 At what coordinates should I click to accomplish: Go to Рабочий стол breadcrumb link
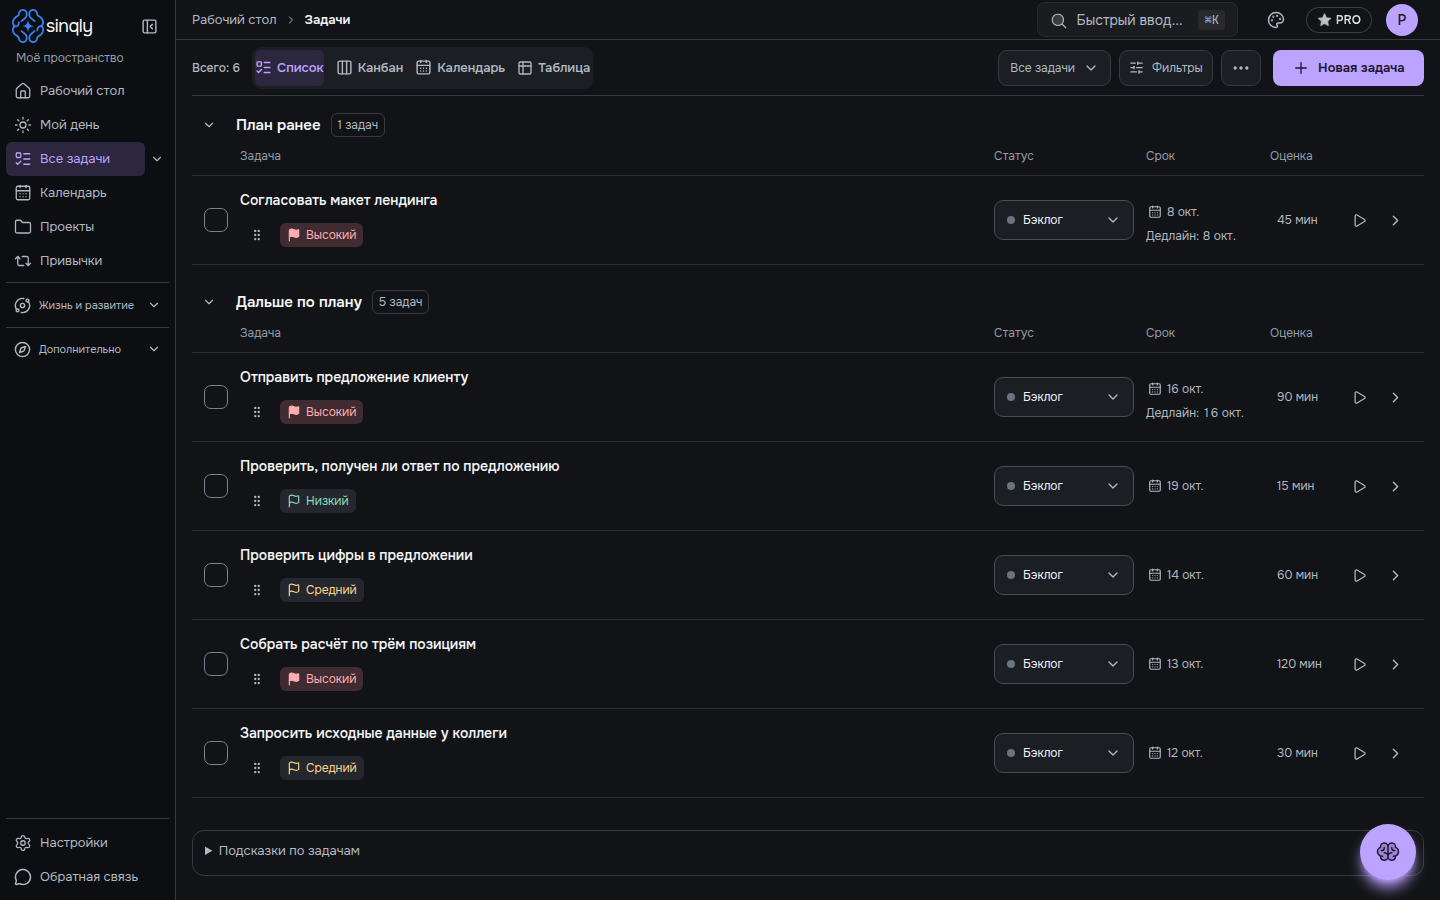(234, 20)
